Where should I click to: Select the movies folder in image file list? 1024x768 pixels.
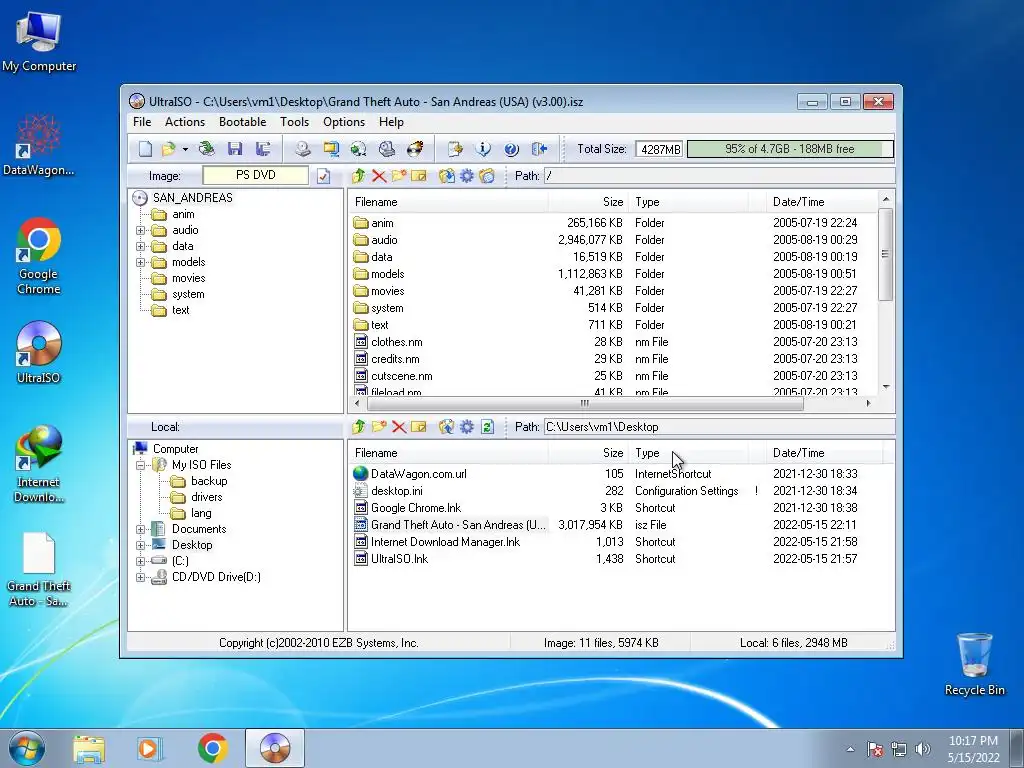point(387,291)
